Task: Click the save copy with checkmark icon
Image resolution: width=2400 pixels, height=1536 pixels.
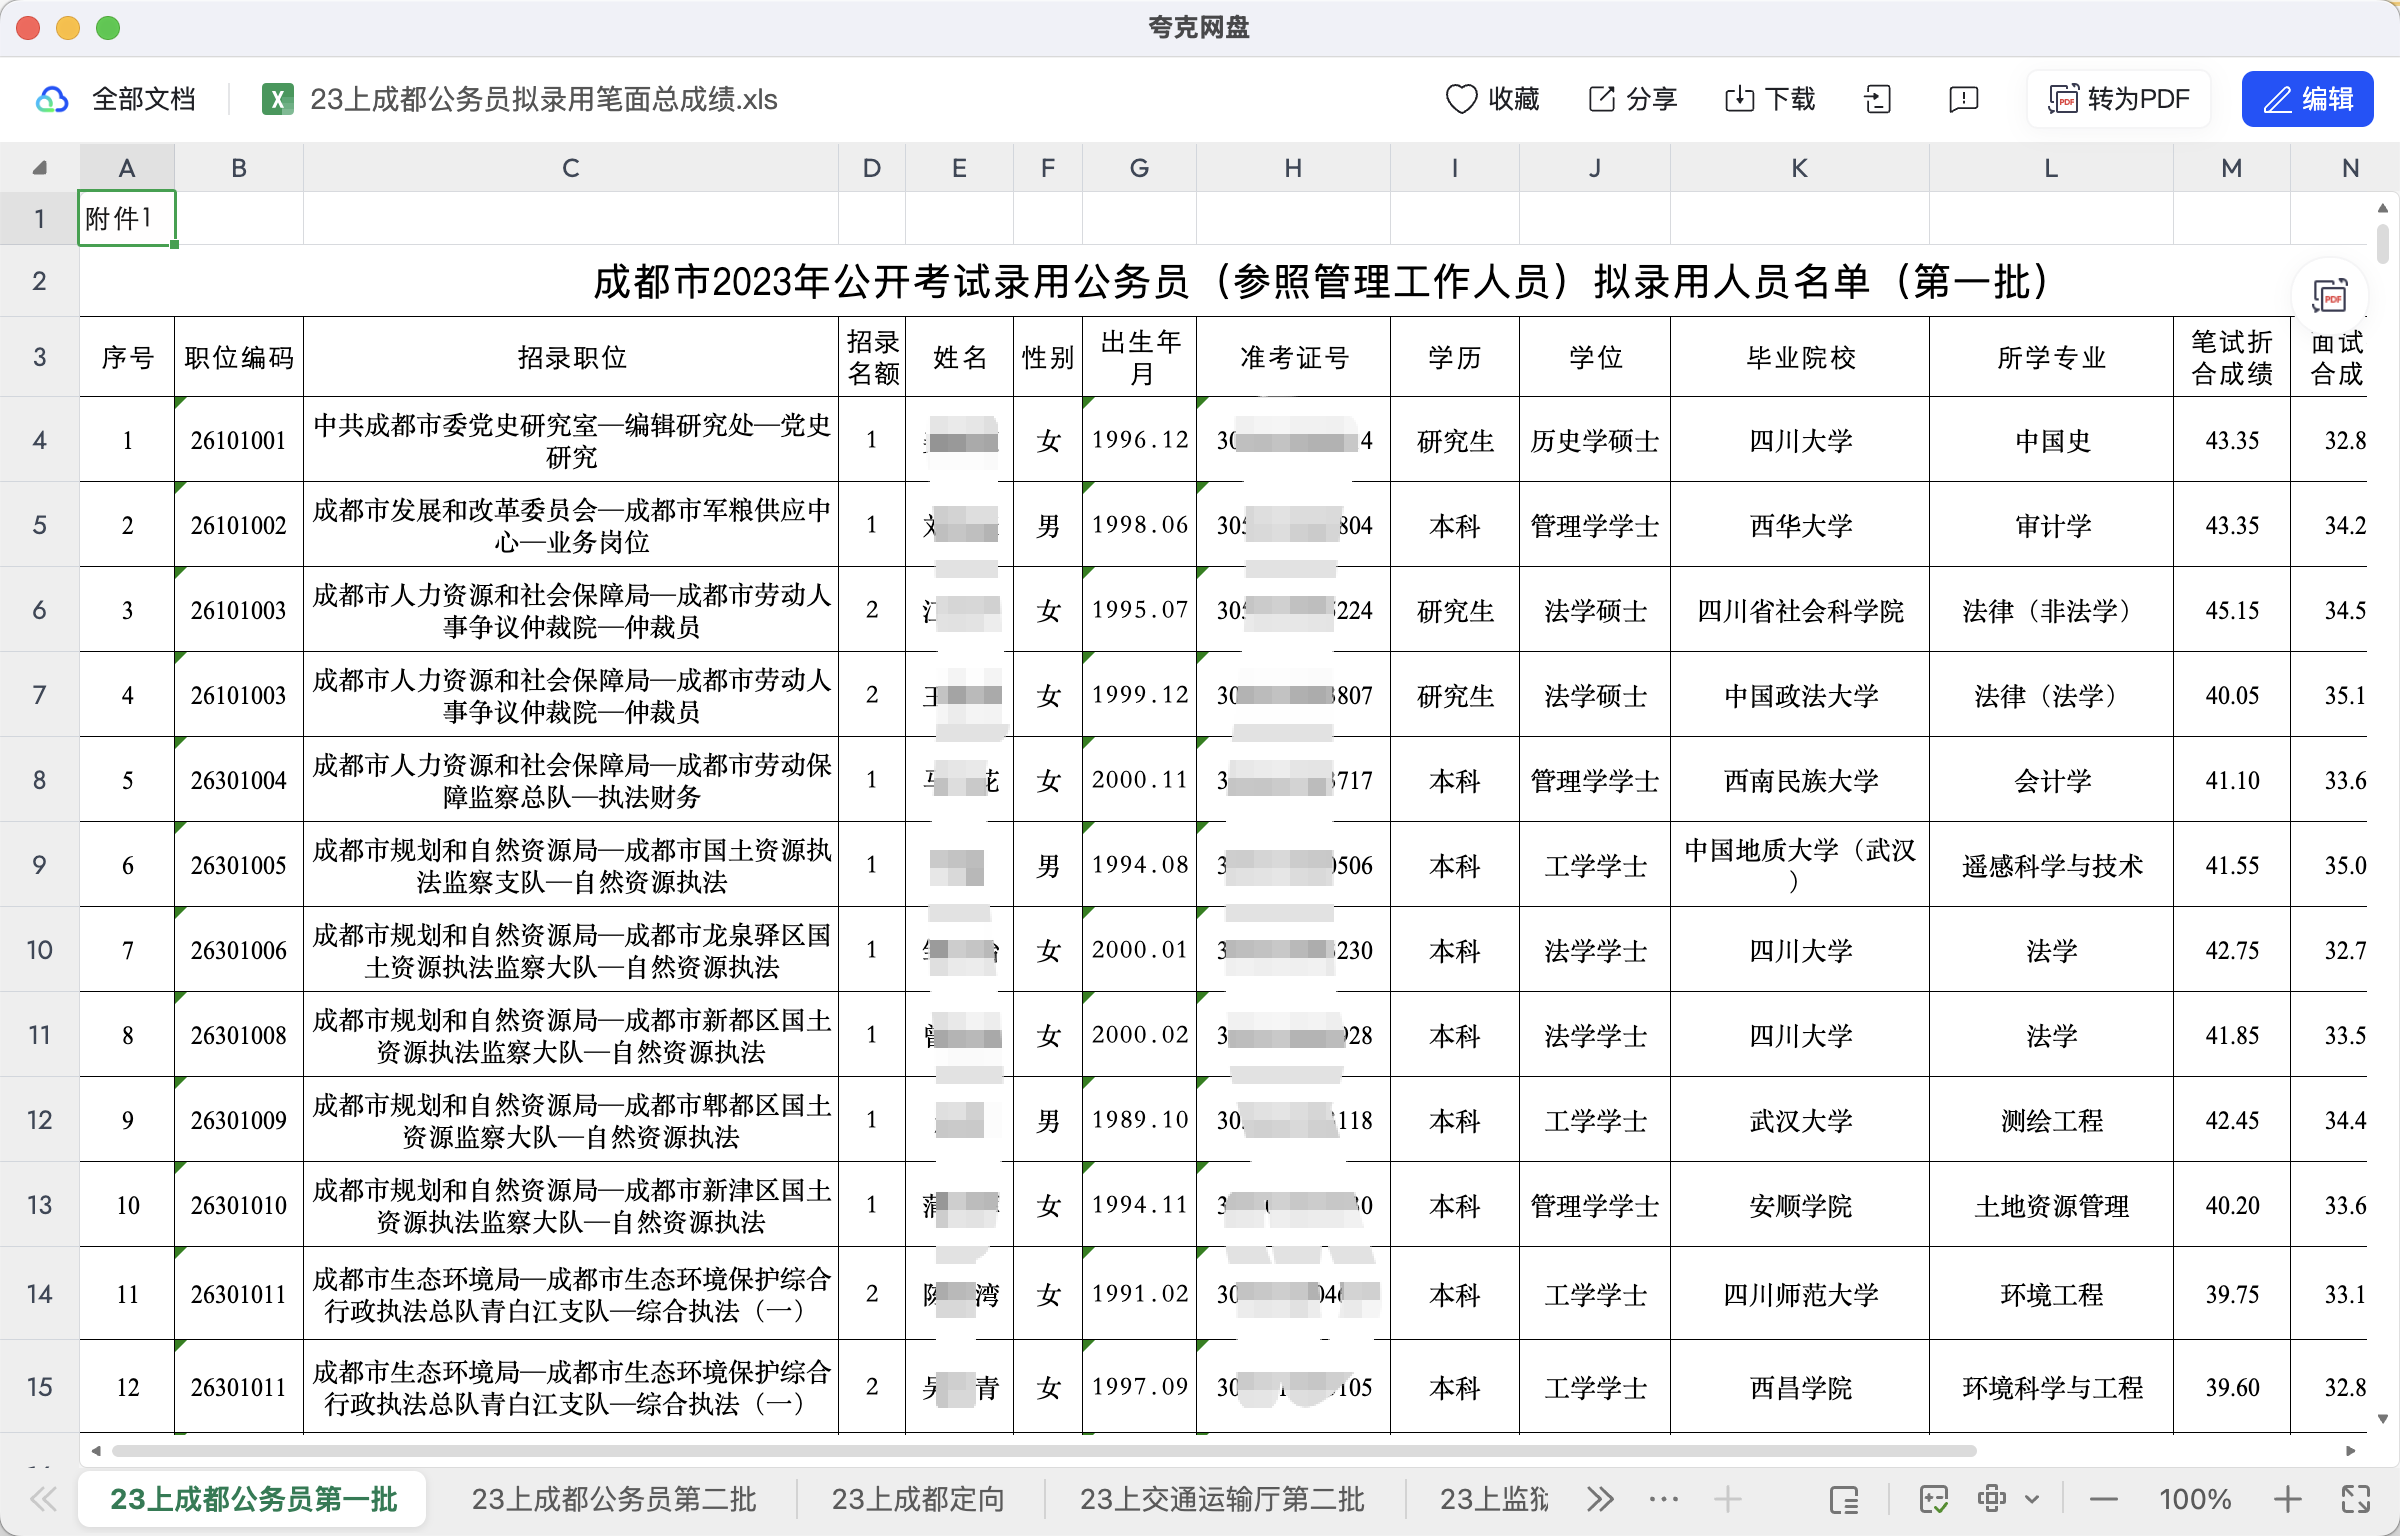Action: pos(1935,1499)
